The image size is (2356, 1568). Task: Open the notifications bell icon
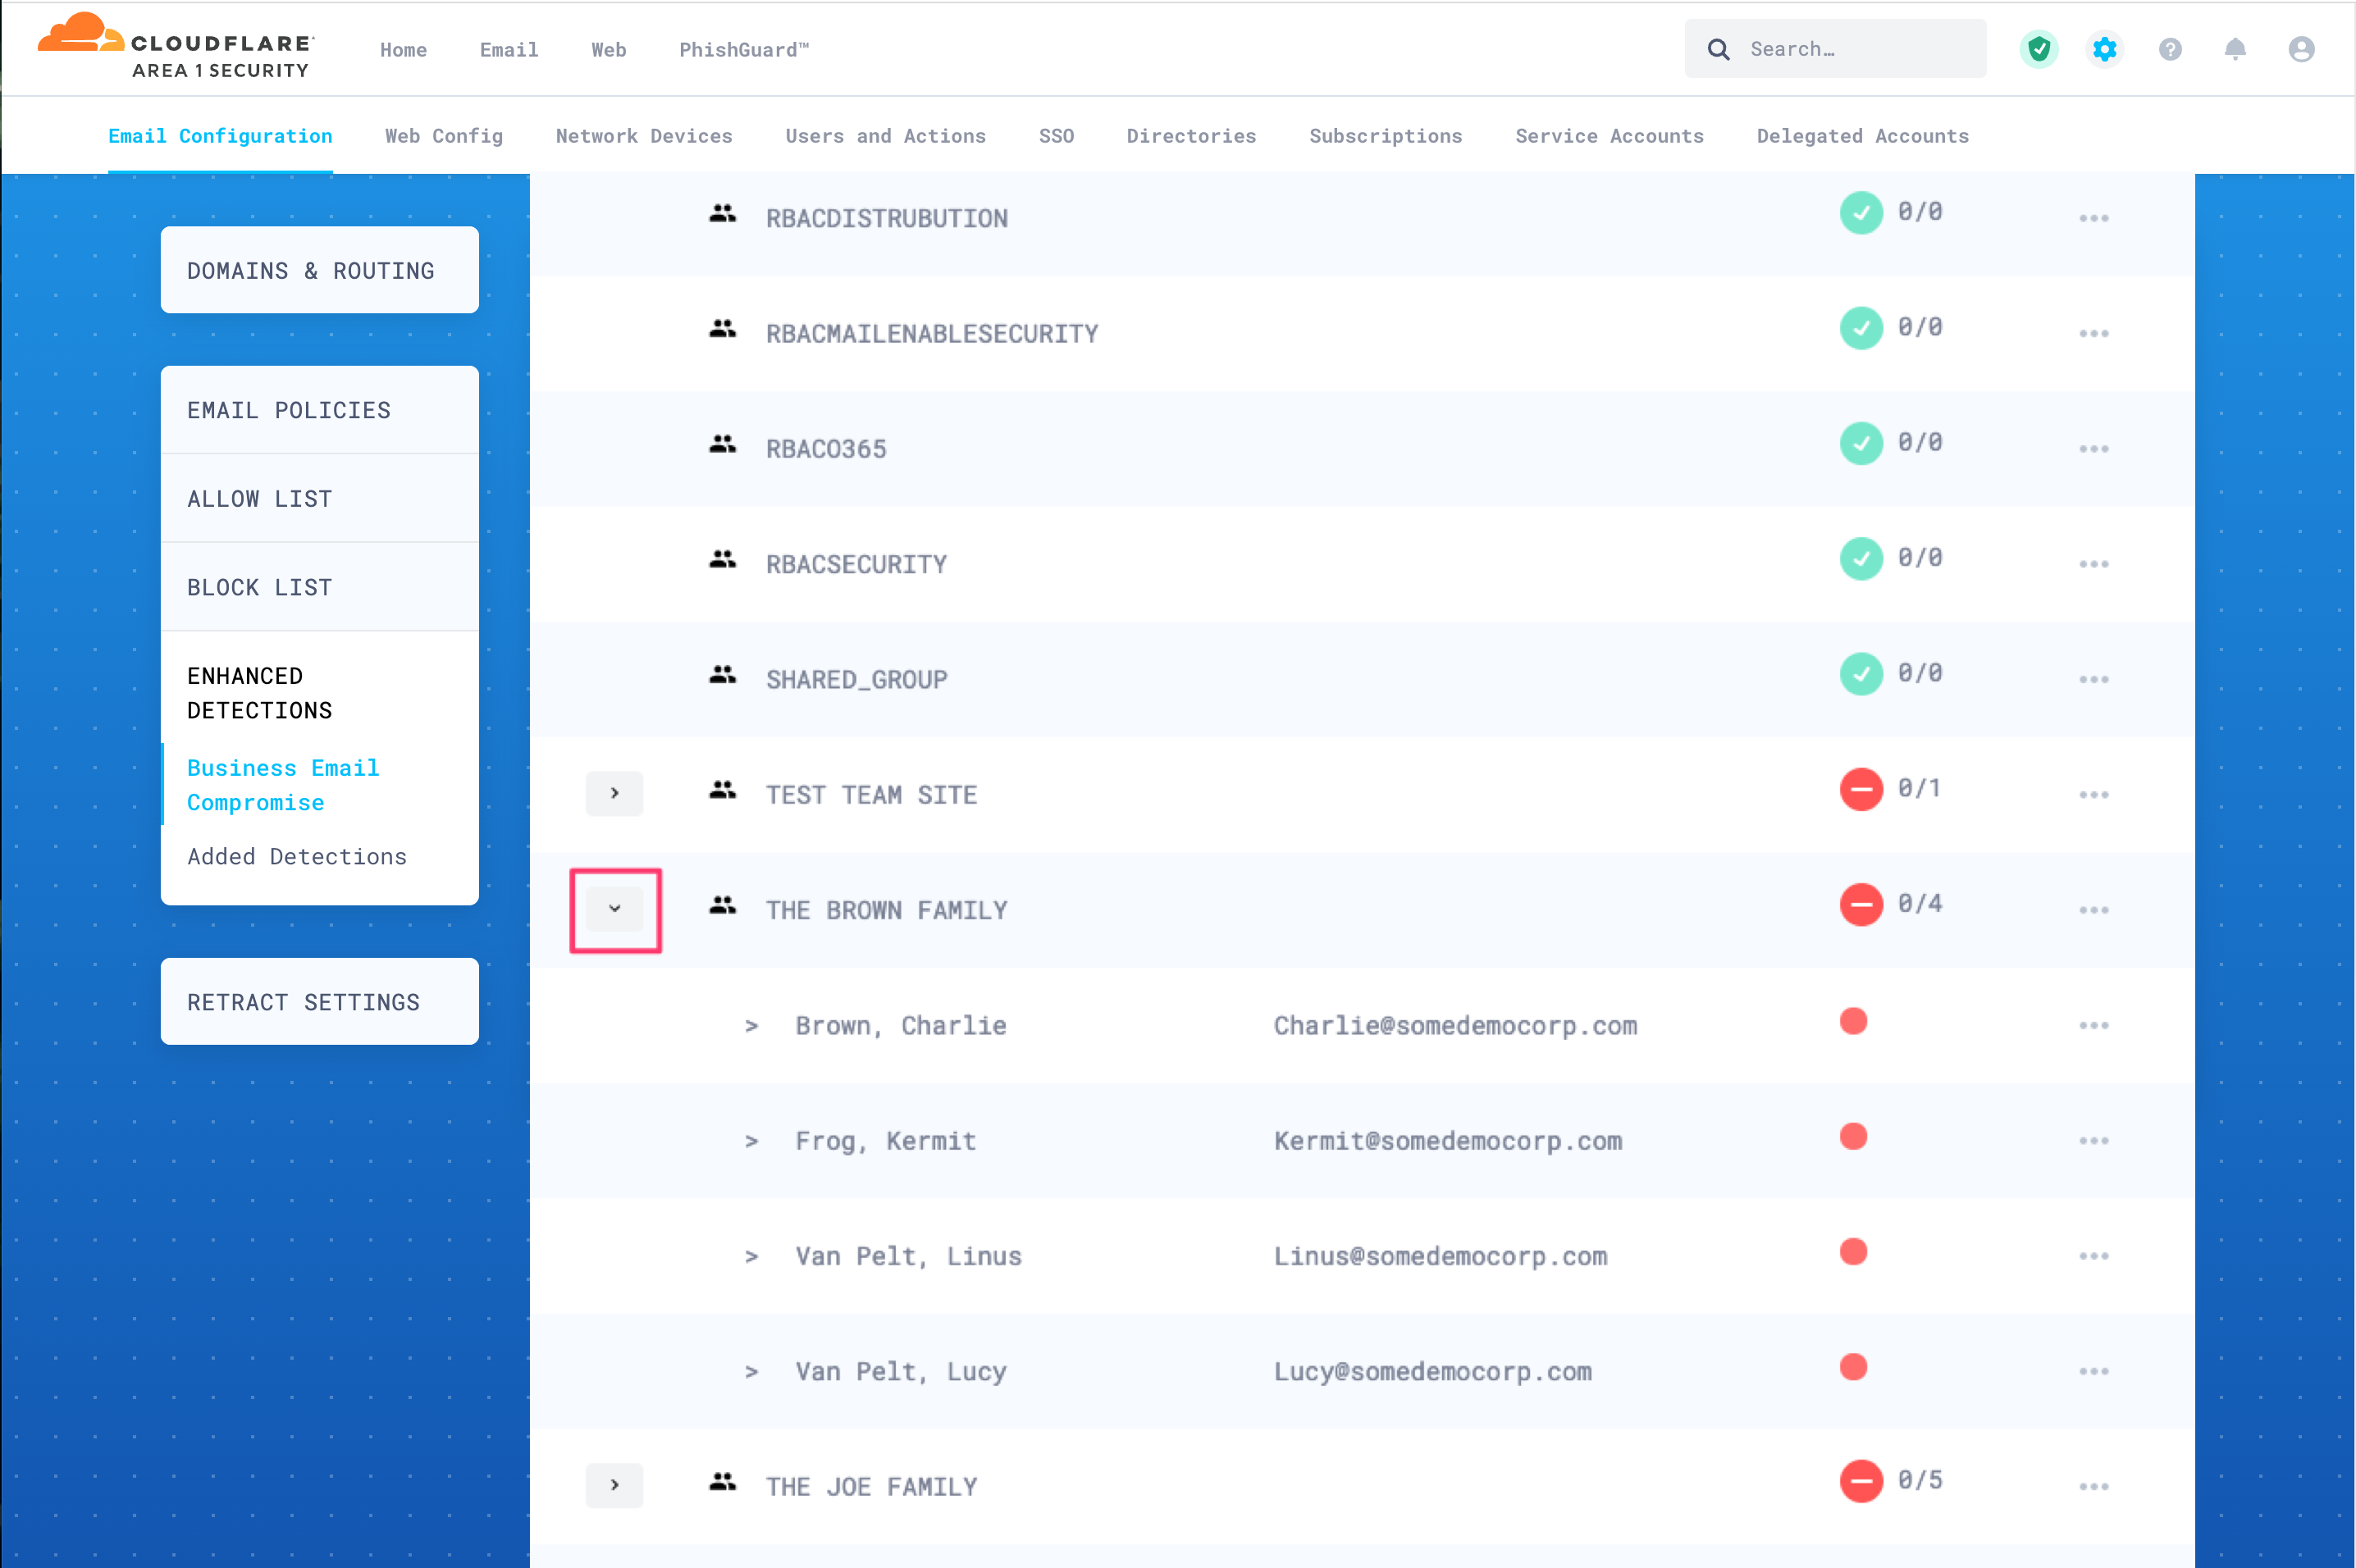(x=2235, y=49)
